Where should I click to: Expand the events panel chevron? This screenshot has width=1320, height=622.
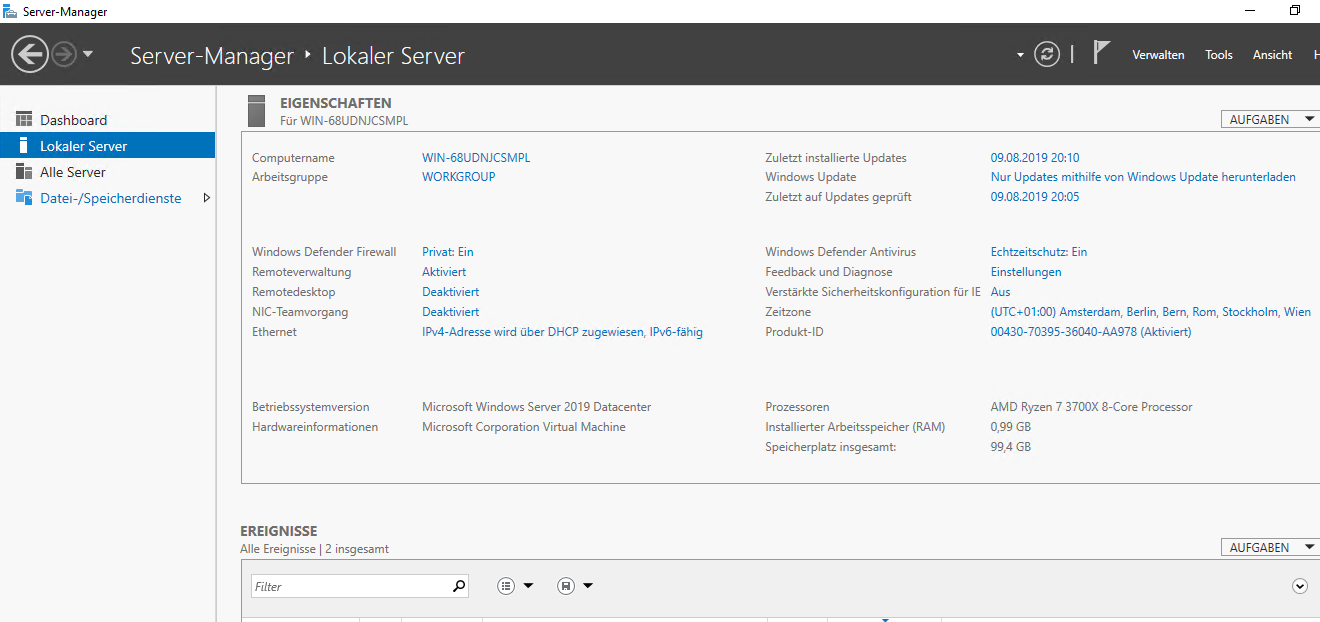point(1300,586)
